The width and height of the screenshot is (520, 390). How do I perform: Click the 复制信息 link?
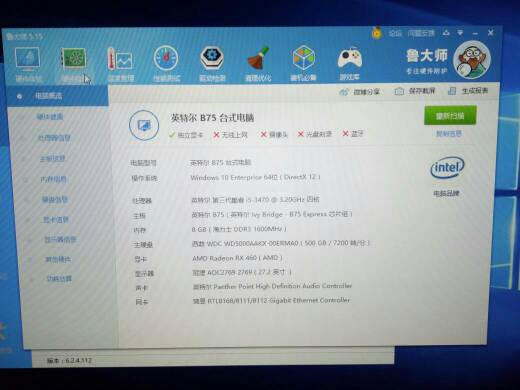click(x=449, y=134)
